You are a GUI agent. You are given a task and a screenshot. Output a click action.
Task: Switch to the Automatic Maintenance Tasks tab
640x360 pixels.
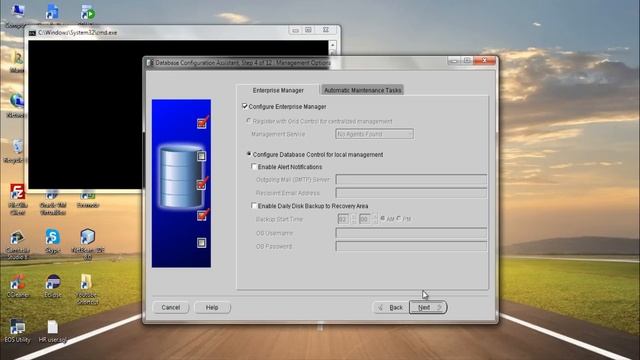click(362, 90)
